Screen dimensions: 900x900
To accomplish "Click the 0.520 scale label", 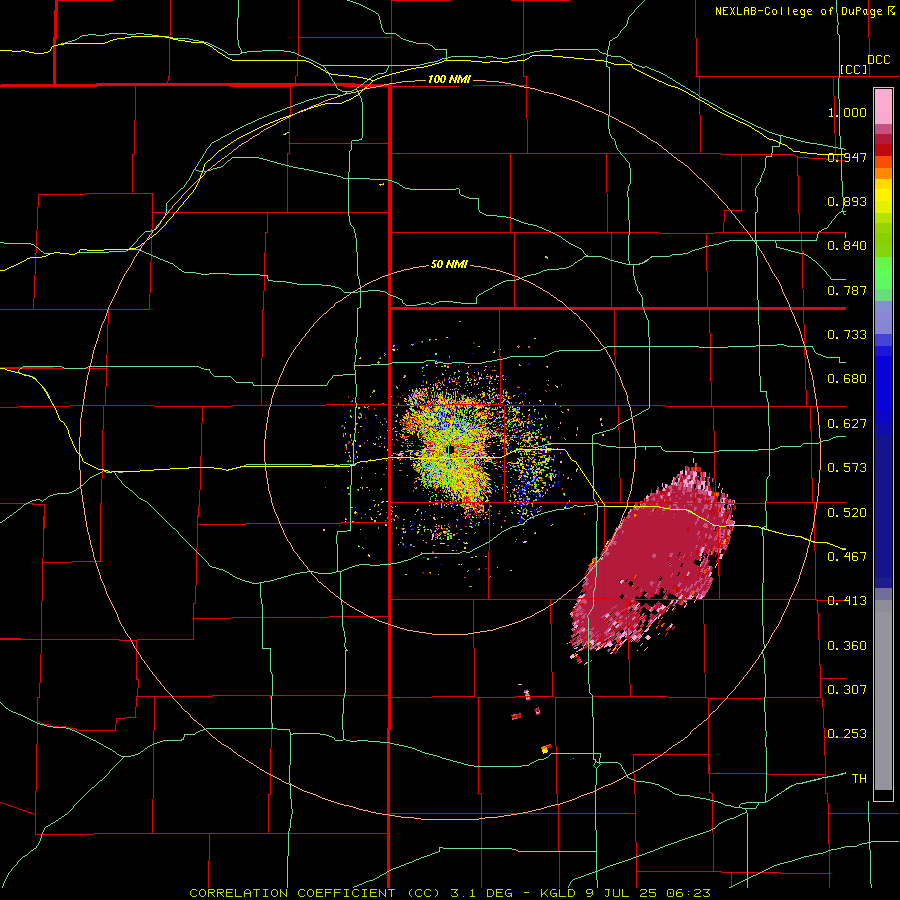I will point(847,512).
